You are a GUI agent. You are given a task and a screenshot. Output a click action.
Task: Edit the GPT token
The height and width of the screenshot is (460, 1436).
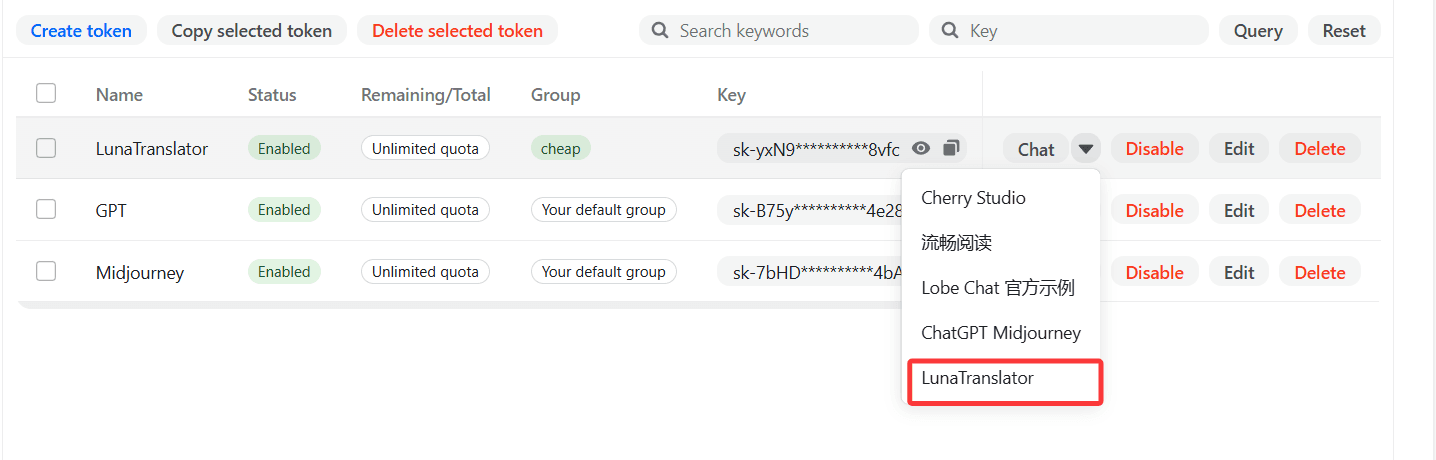(x=1238, y=210)
